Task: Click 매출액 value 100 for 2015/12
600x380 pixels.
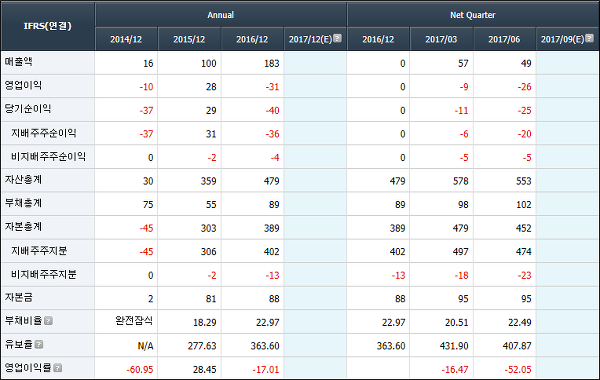Action: click(x=209, y=64)
